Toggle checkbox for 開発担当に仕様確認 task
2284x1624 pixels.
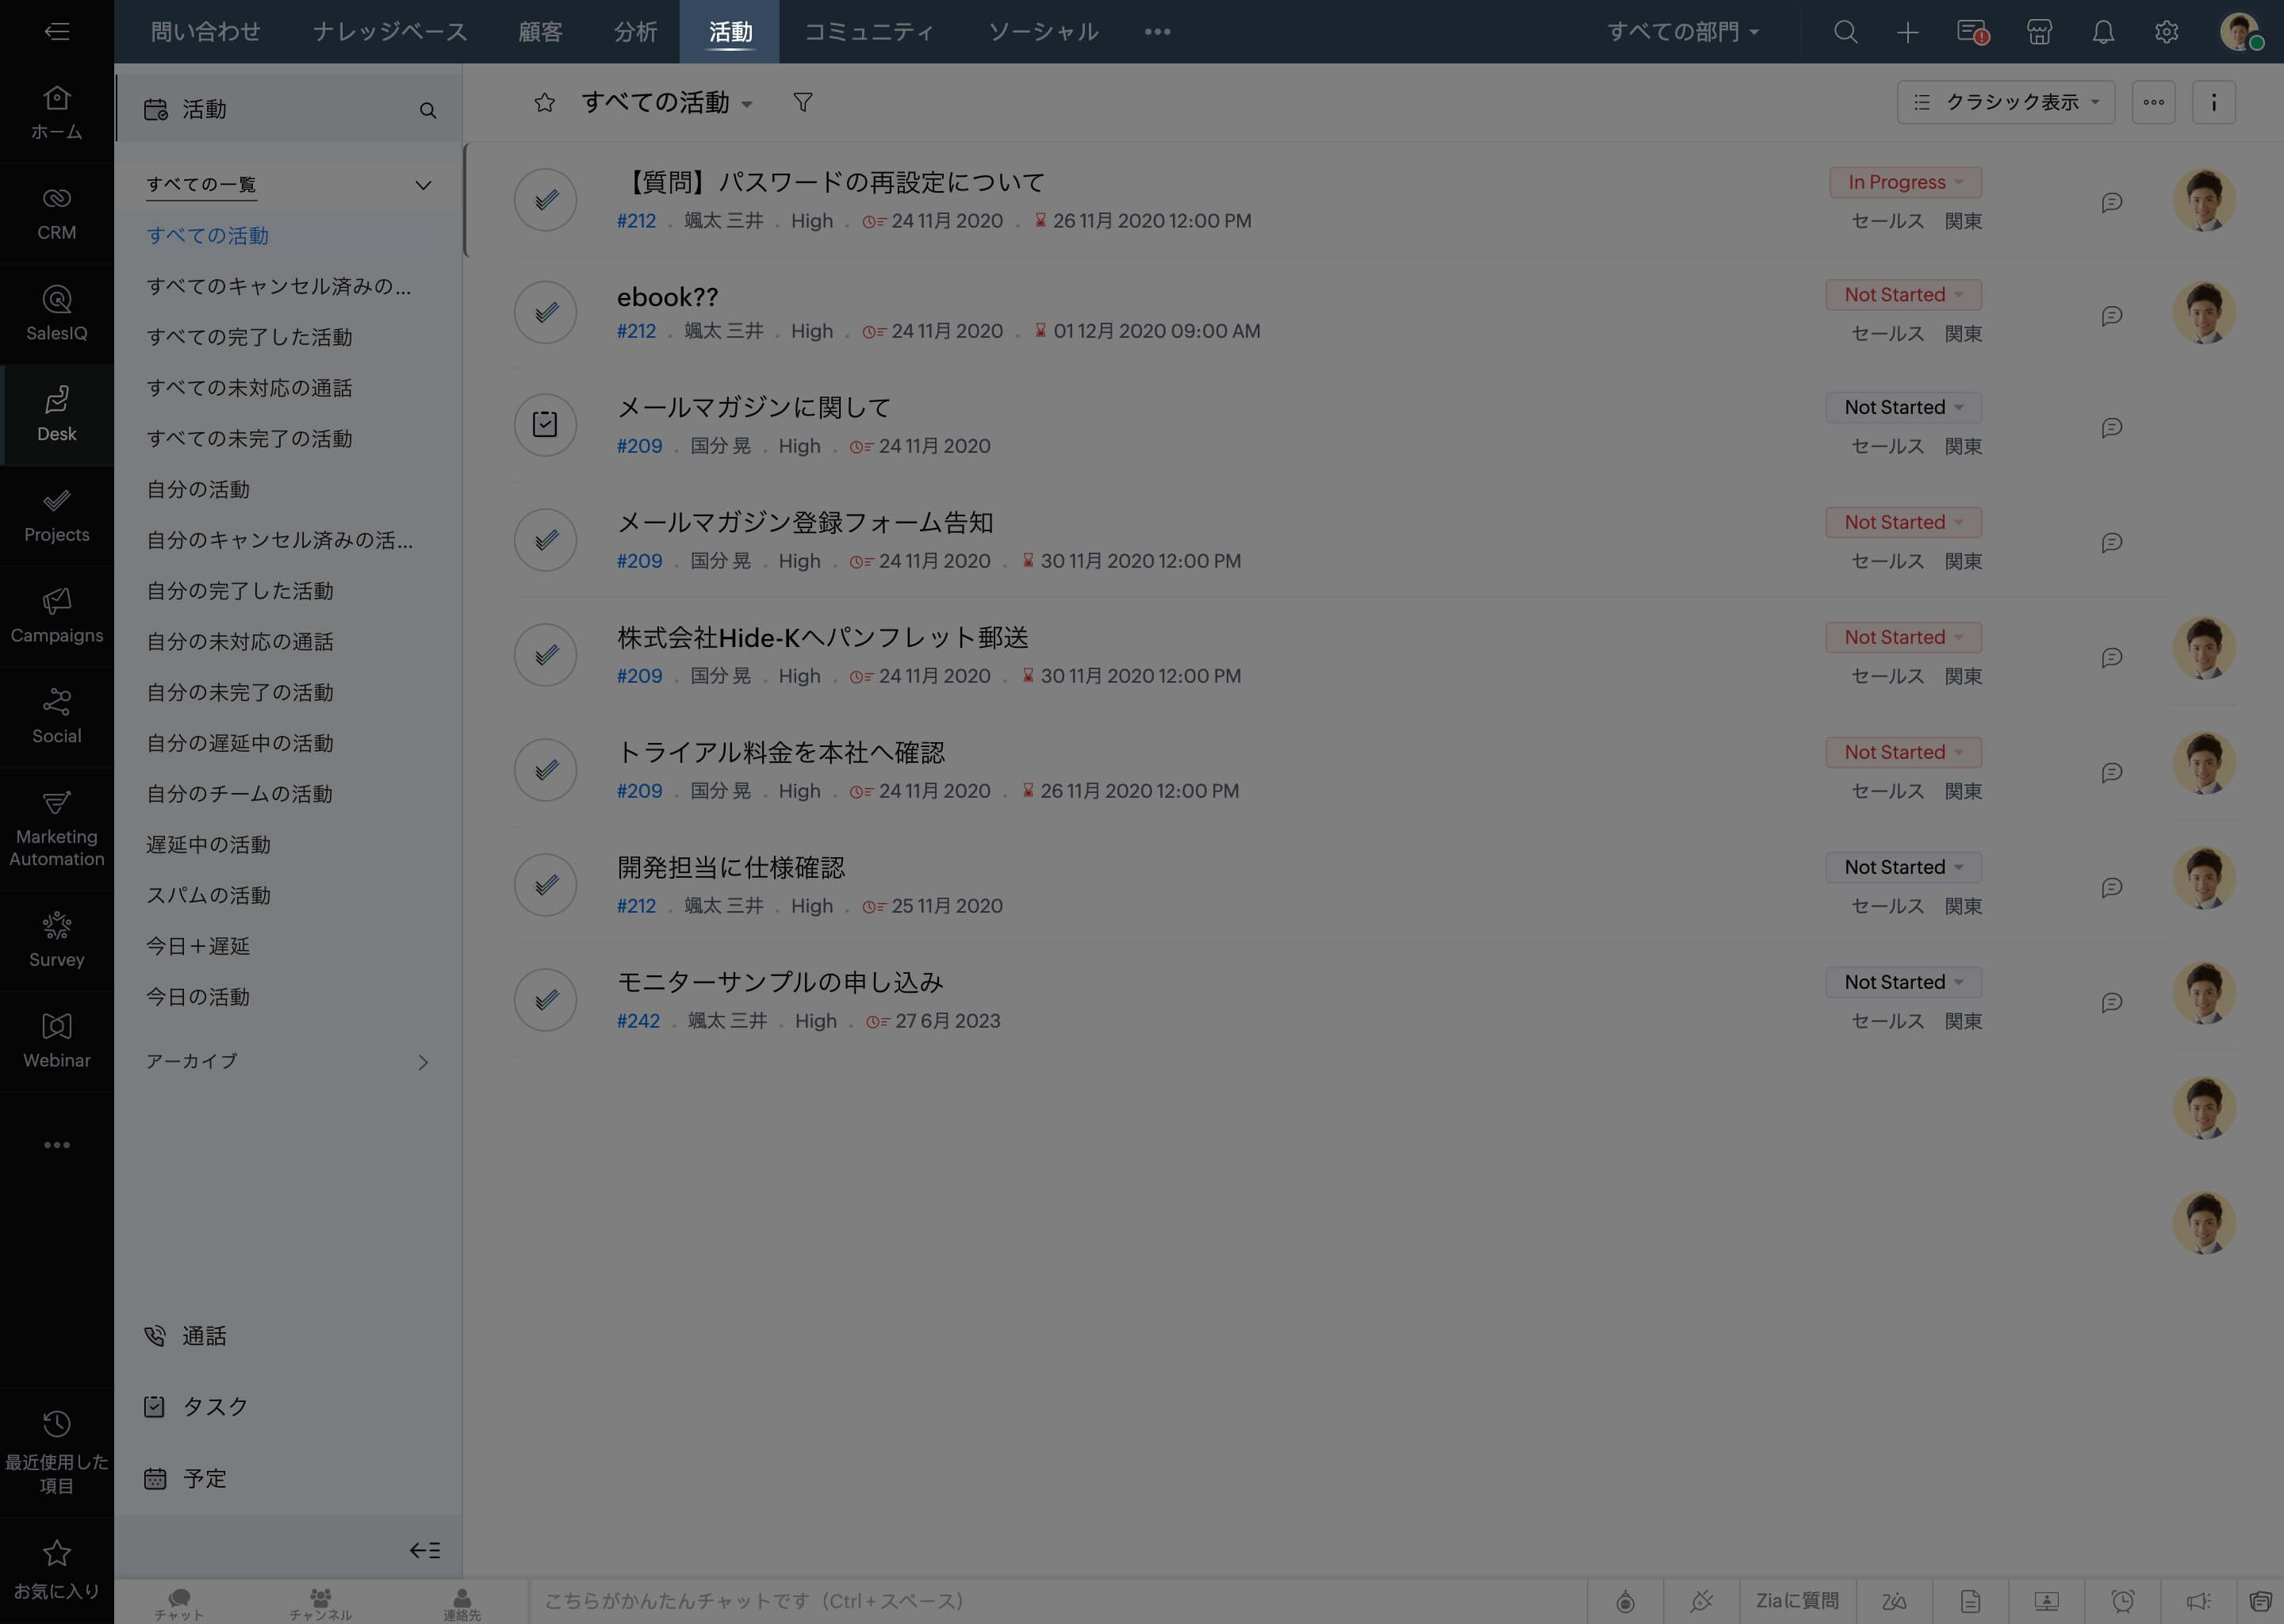[x=546, y=884]
